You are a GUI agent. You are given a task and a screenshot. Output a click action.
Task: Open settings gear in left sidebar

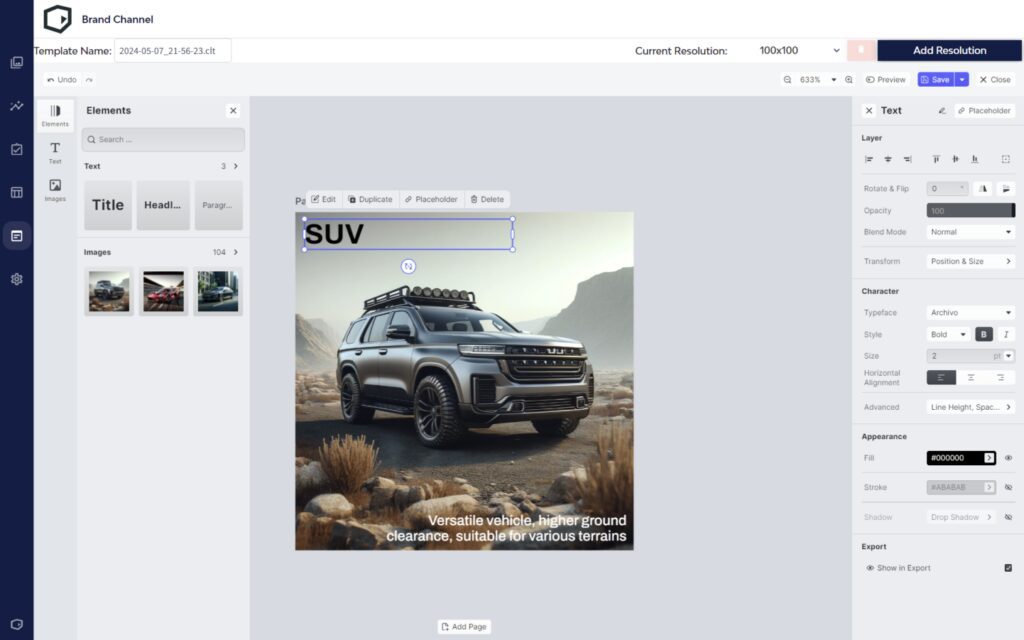[17, 279]
